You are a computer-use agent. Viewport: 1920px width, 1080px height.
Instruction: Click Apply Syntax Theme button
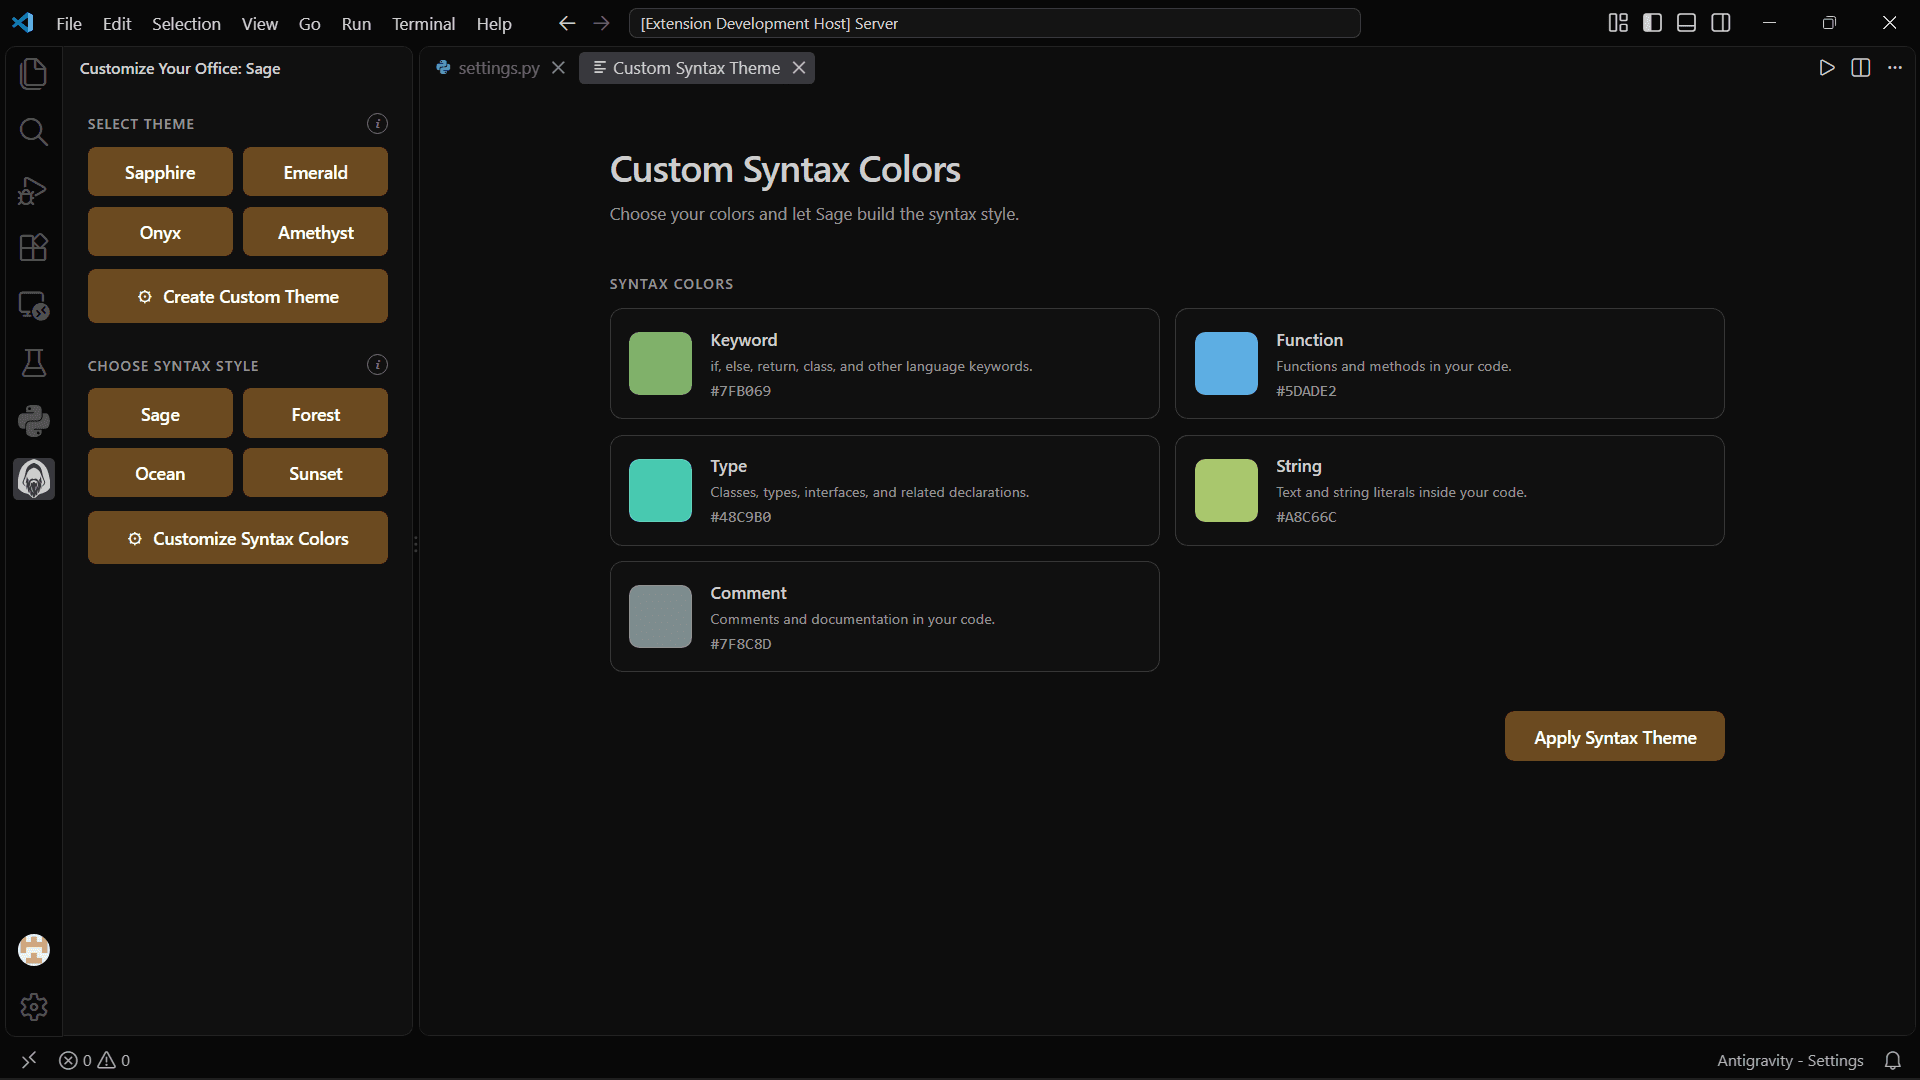[1614, 737]
